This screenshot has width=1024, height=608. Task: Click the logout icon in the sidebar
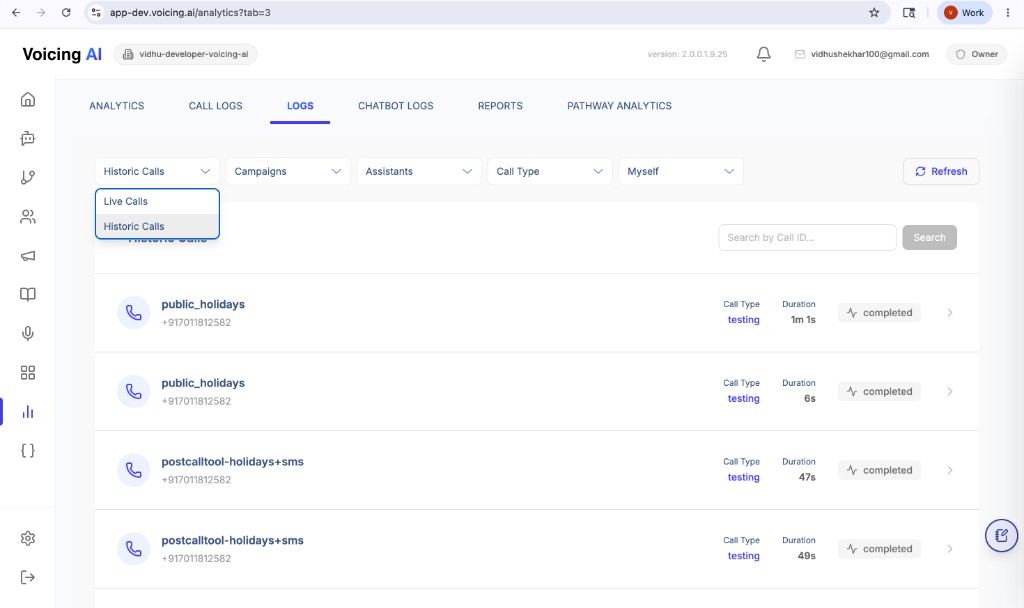click(x=27, y=577)
